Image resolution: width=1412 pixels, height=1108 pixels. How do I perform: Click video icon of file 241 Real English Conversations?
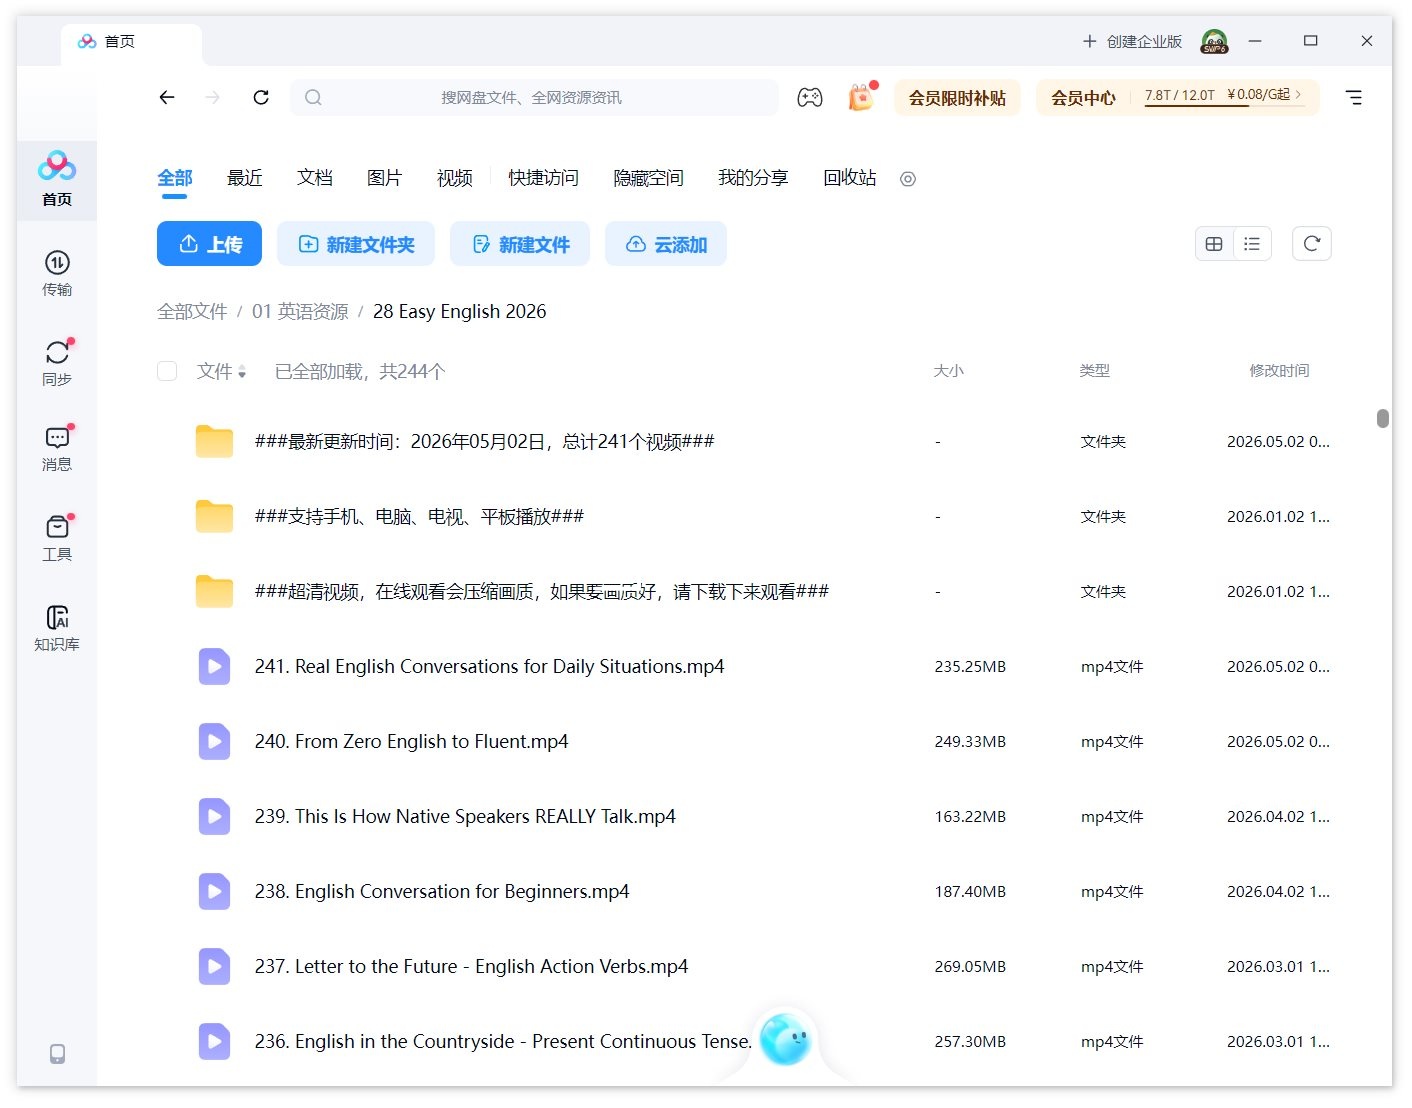214,666
